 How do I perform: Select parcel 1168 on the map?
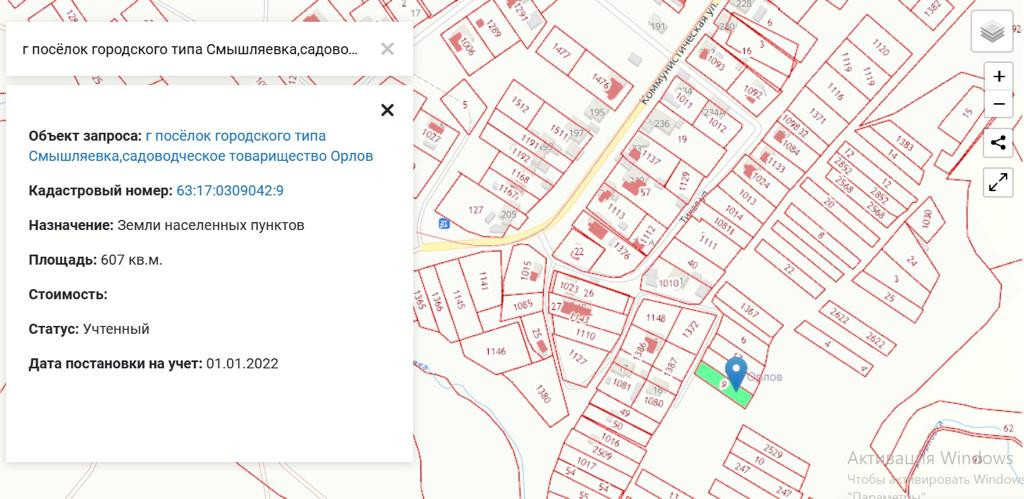pyautogui.click(x=520, y=176)
